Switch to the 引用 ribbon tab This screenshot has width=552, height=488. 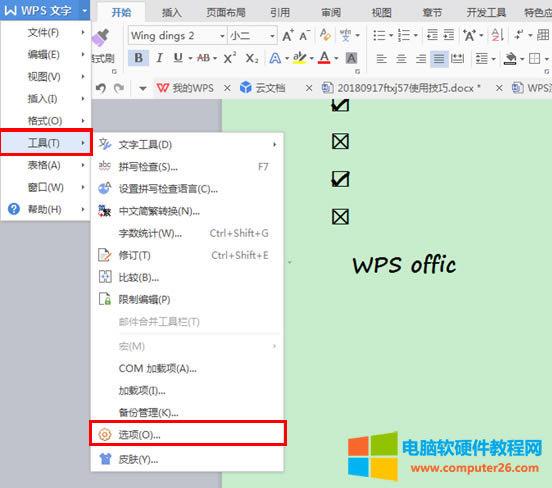pos(280,13)
